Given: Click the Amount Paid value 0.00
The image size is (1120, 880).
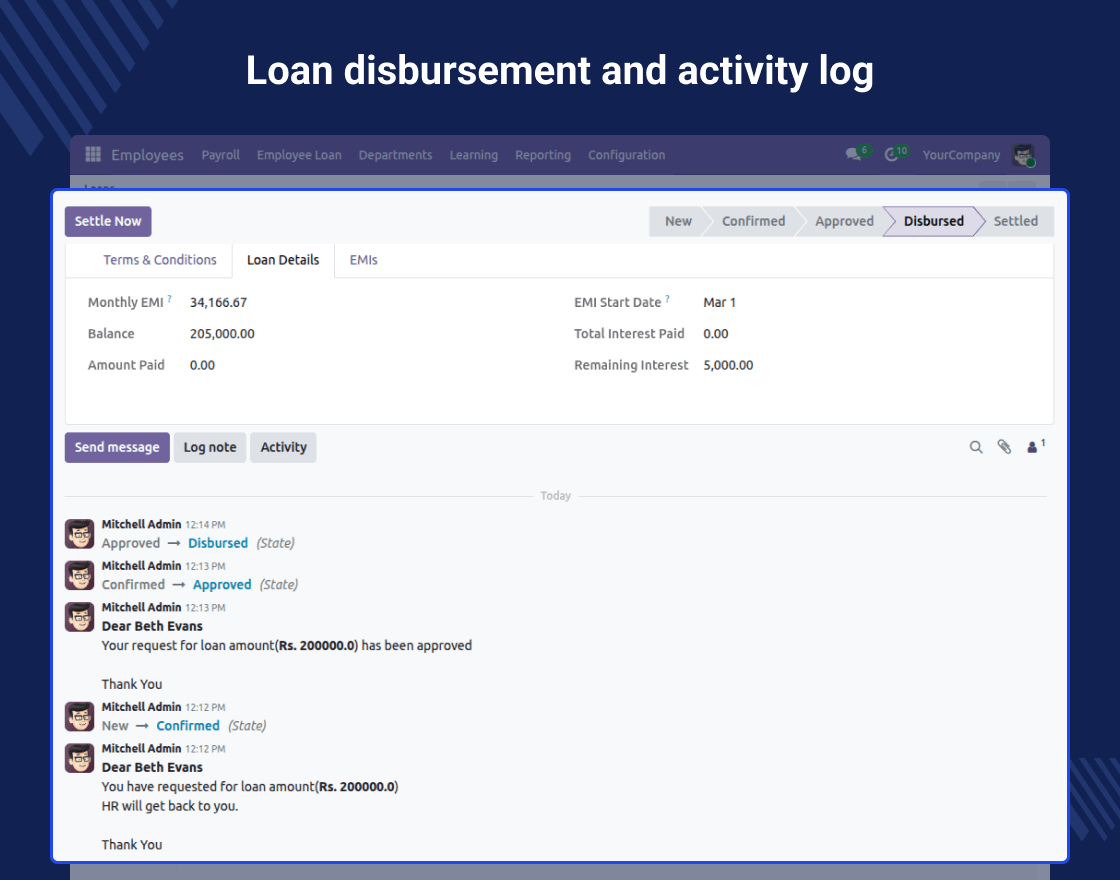Looking at the screenshot, I should pos(202,366).
